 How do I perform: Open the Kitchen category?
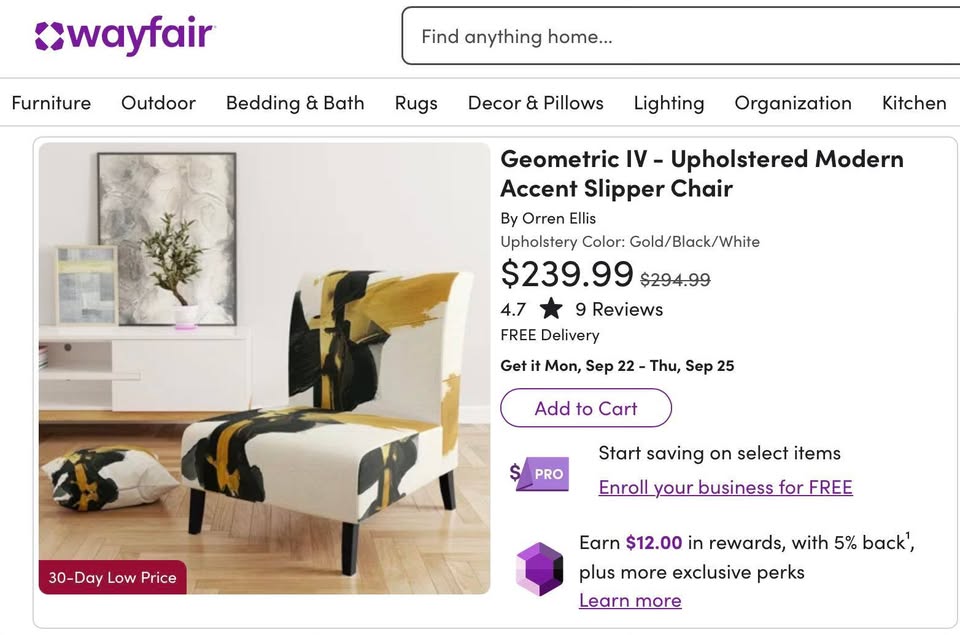point(914,103)
